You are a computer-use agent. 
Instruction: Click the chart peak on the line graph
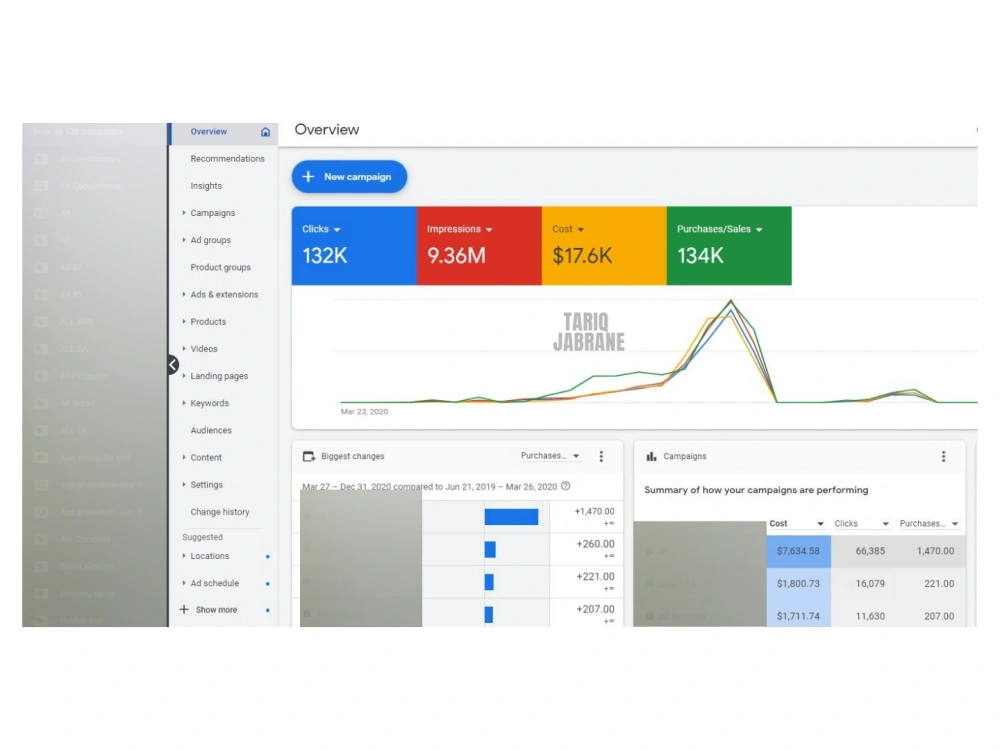point(731,301)
